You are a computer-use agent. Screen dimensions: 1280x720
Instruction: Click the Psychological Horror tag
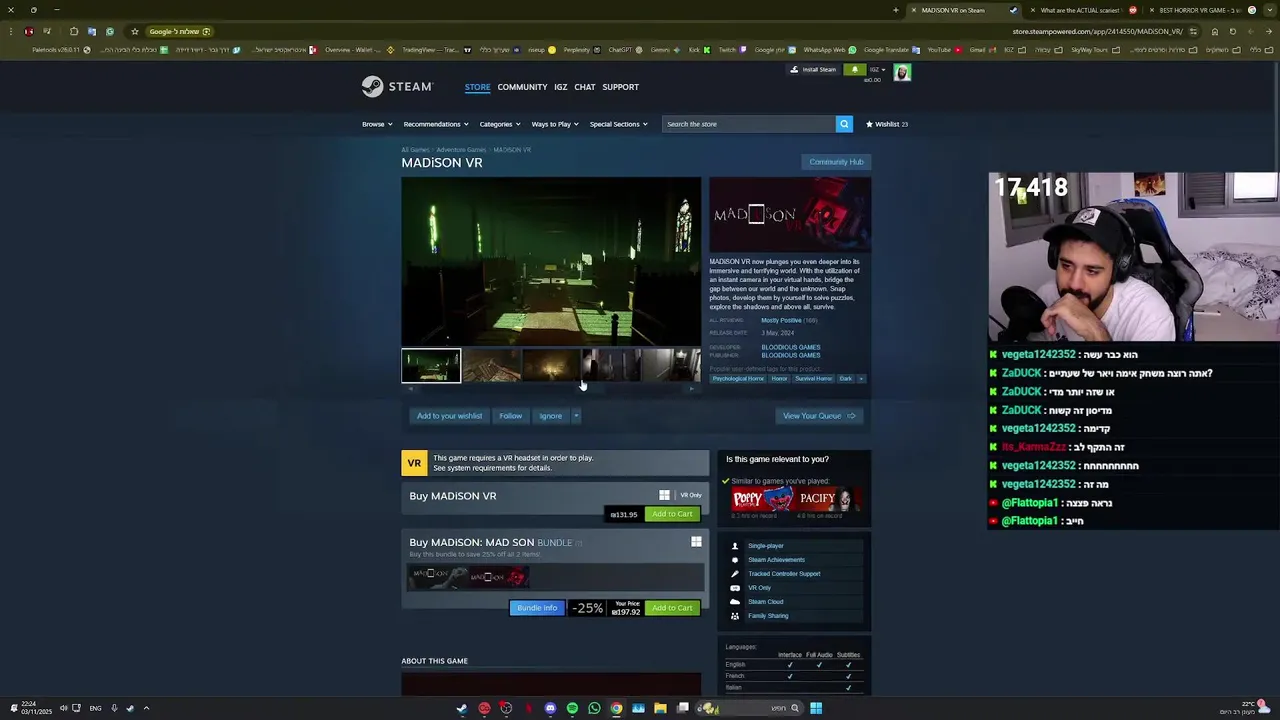738,379
